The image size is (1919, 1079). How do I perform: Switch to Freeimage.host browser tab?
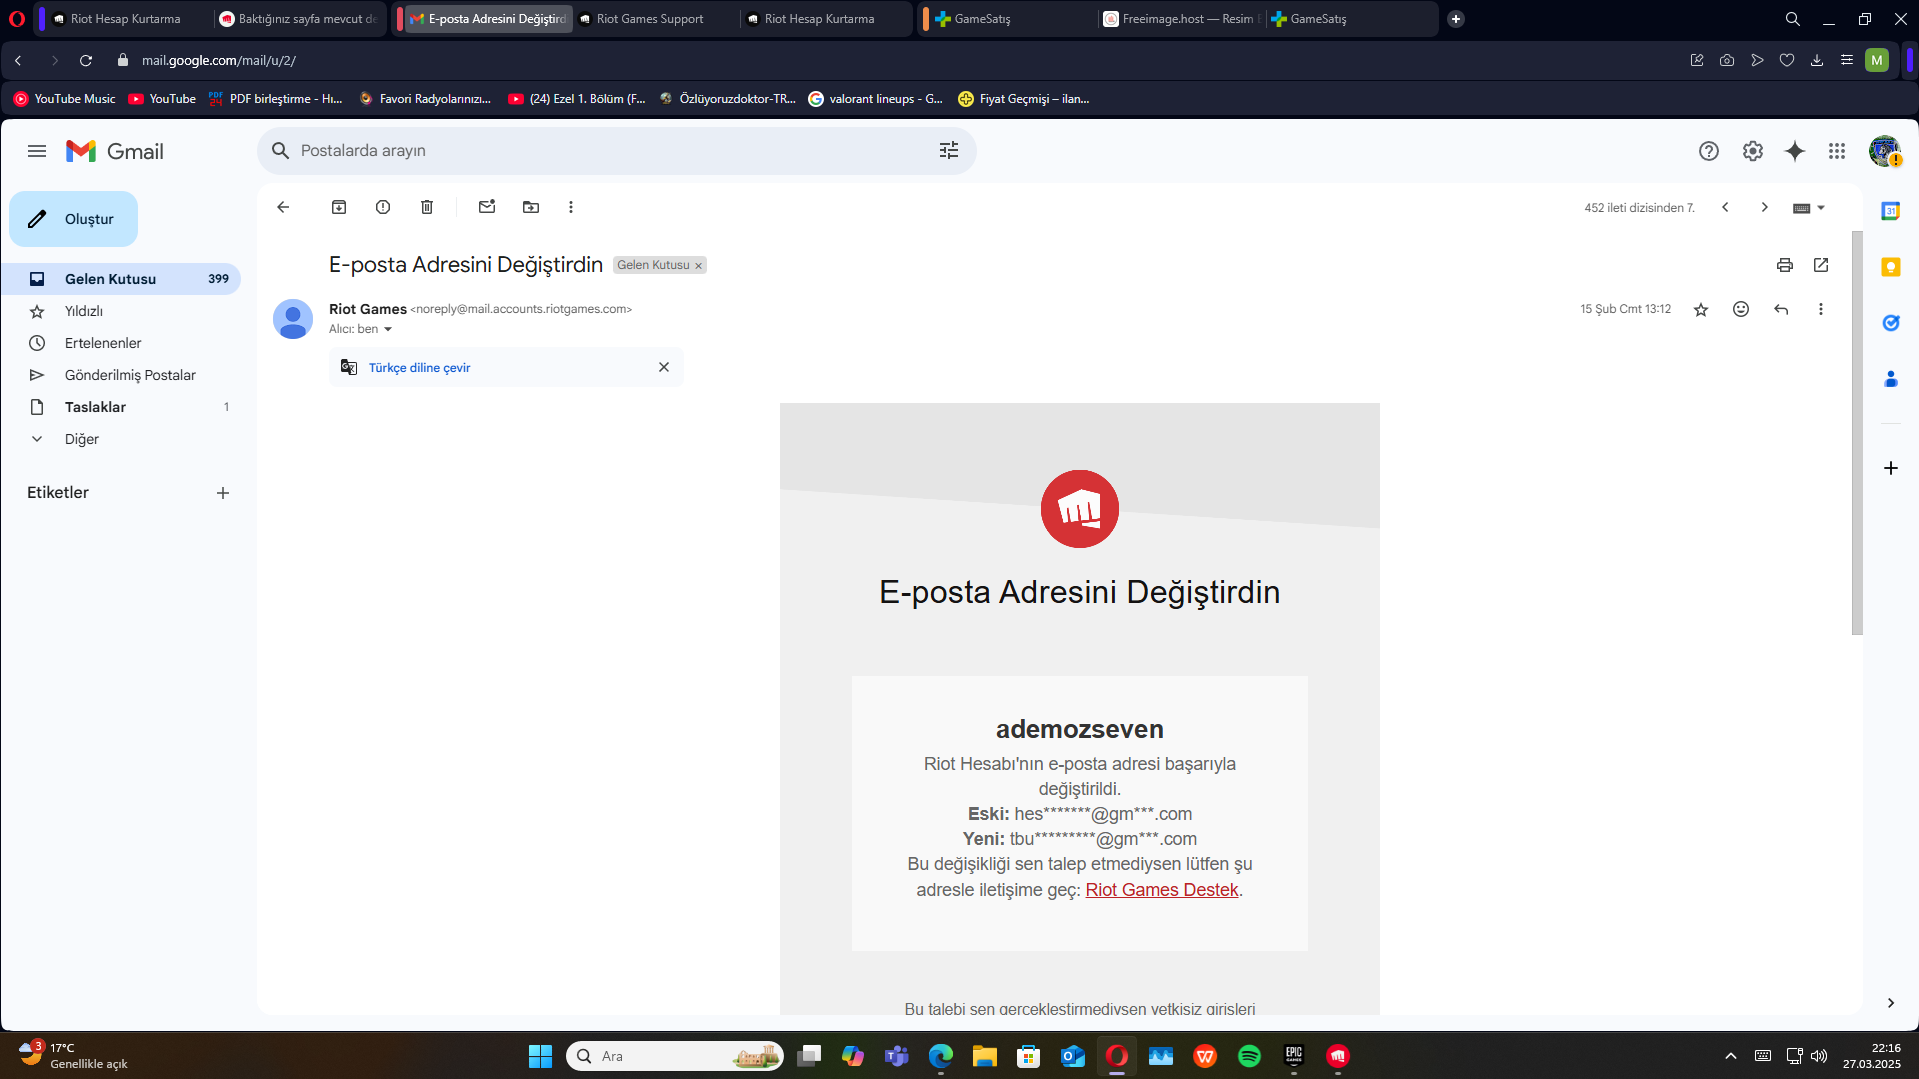pyautogui.click(x=1181, y=19)
